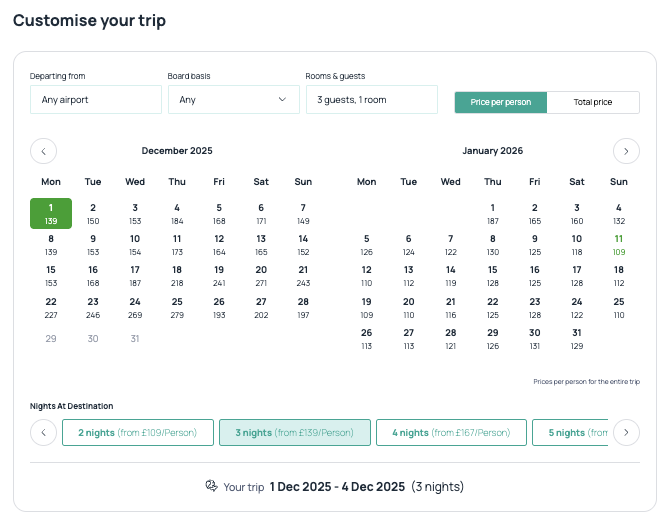This screenshot has width=668, height=524.
Task: Choose 11 December priced 173
Action: coord(177,245)
